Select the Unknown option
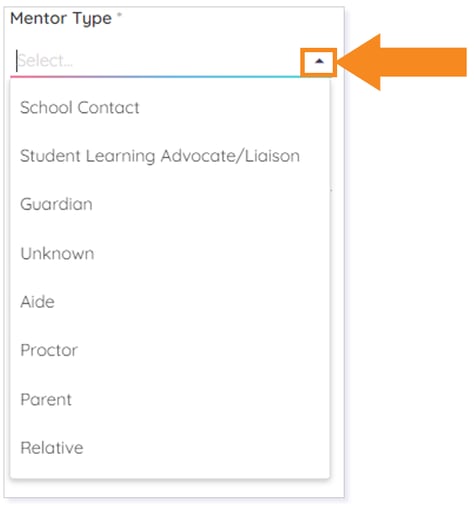Image resolution: width=474 pixels, height=506 pixels. click(x=170, y=253)
